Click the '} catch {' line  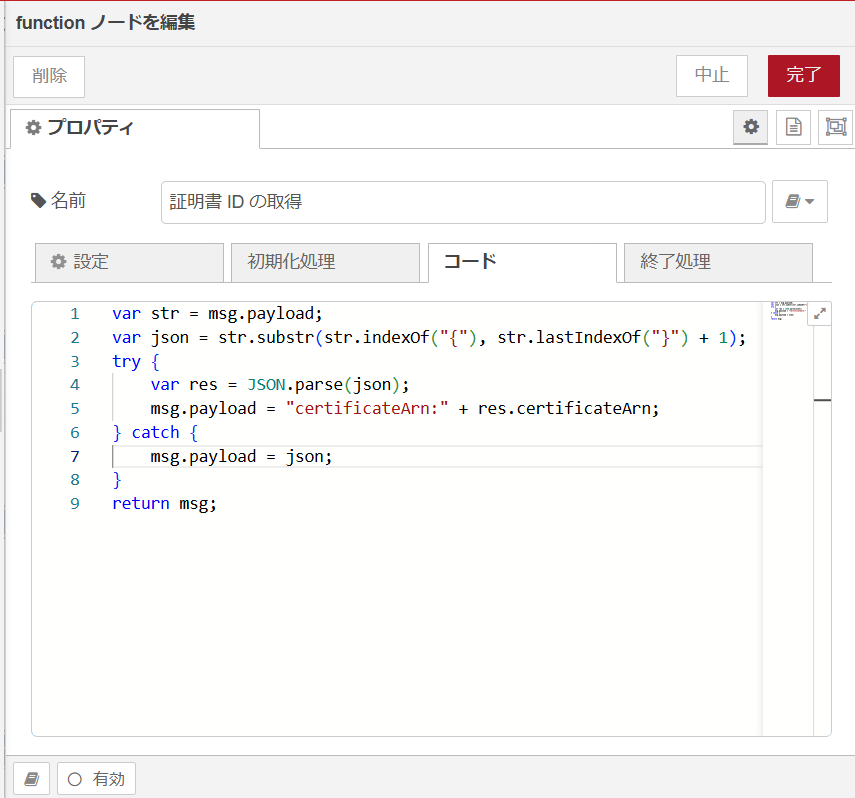coord(155,433)
